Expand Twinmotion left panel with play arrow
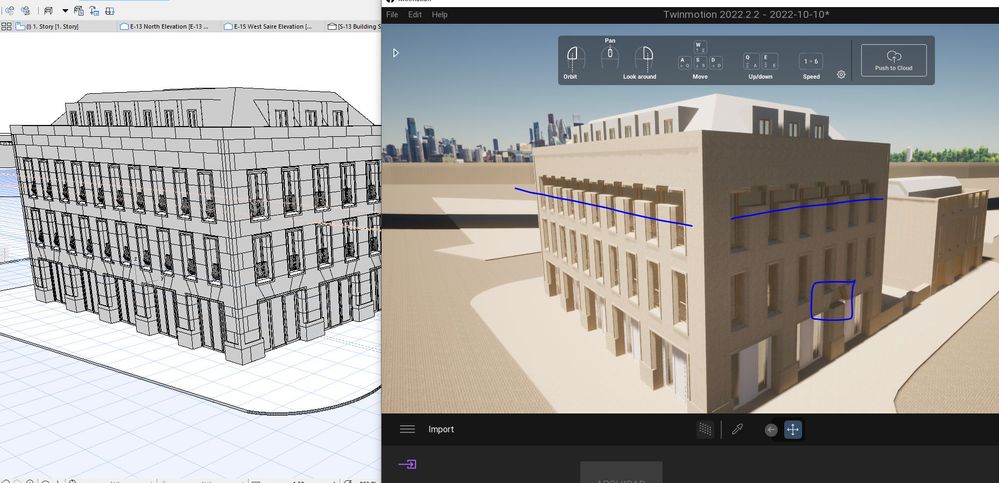Image resolution: width=999 pixels, height=483 pixels. [396, 53]
